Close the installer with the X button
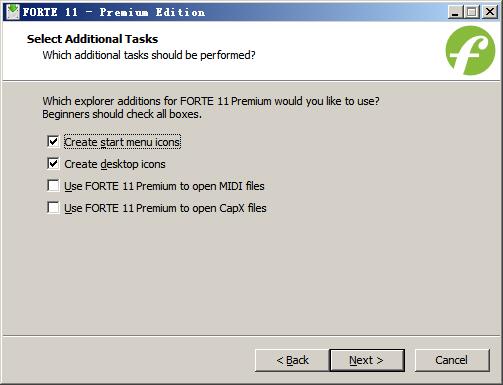503x385 pixels. (490, 12)
